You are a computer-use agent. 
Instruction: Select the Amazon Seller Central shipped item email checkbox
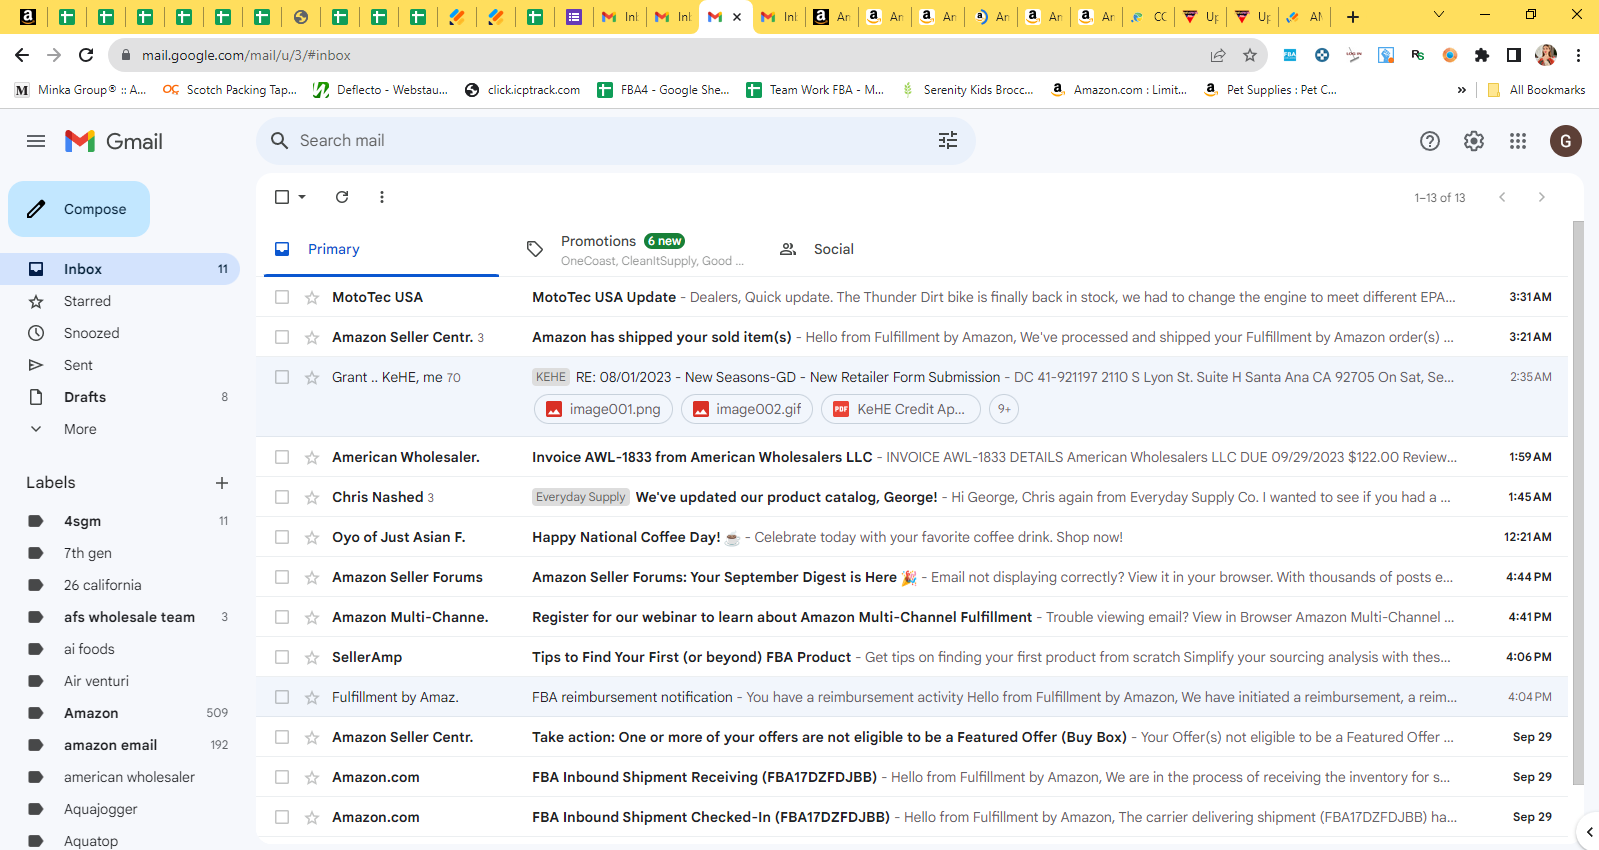pos(282,337)
